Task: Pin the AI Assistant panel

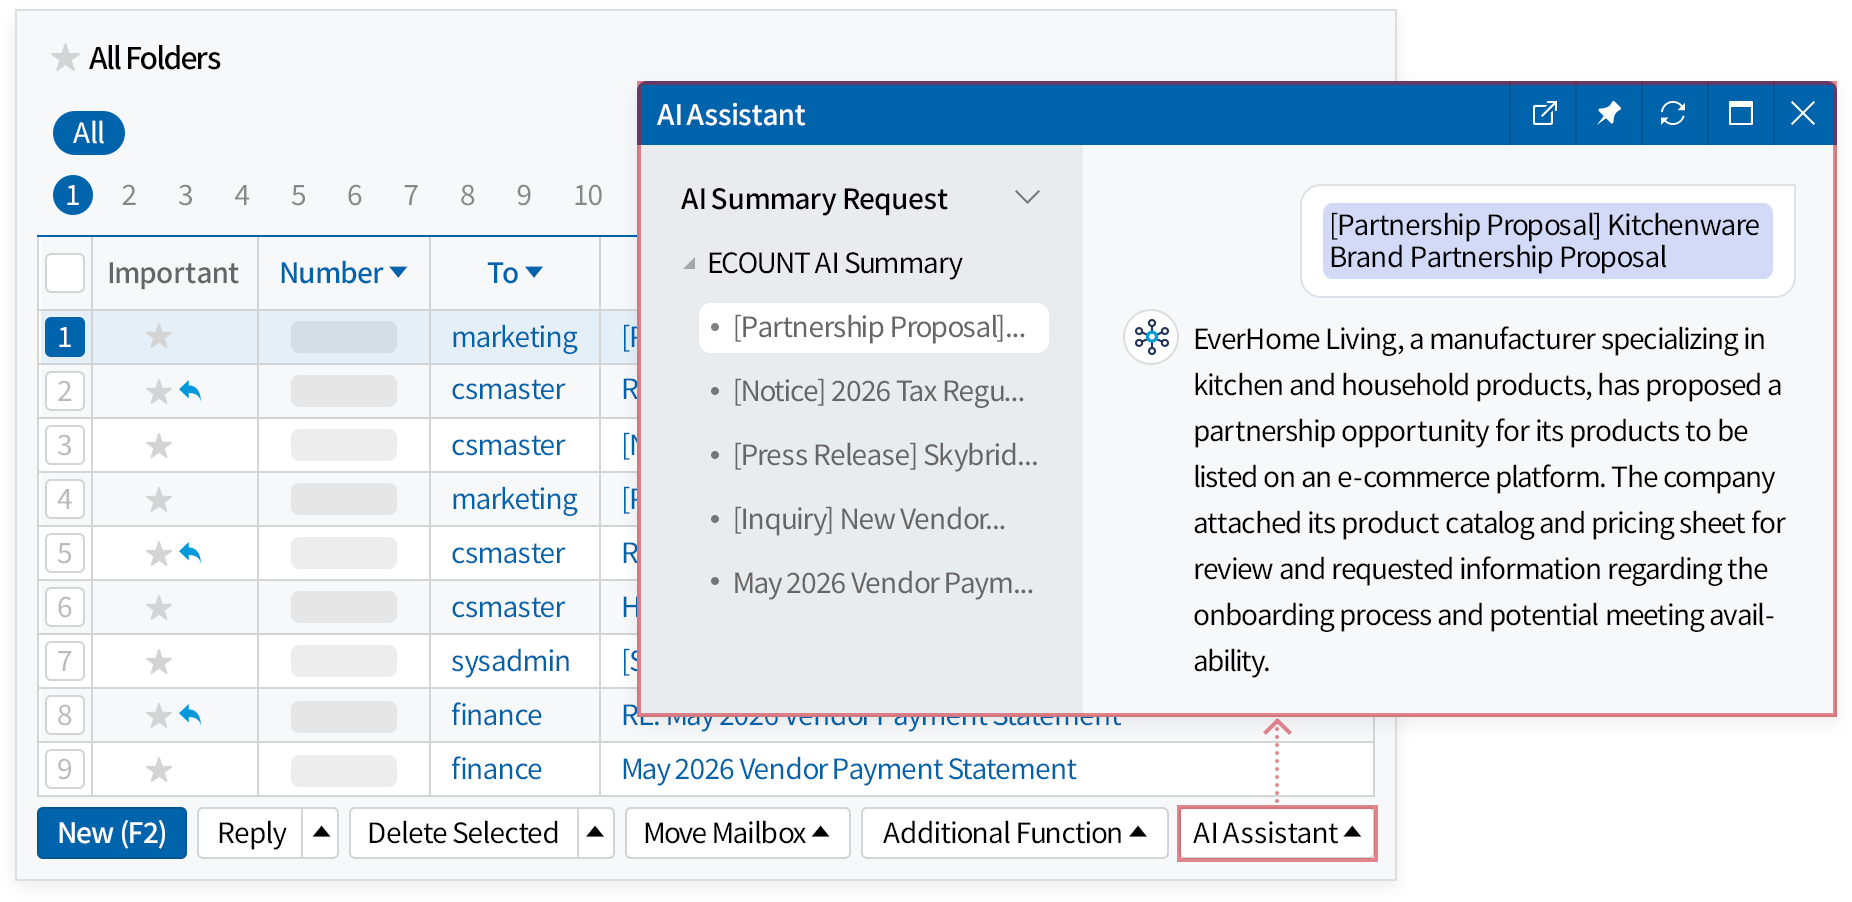Action: tap(1608, 114)
